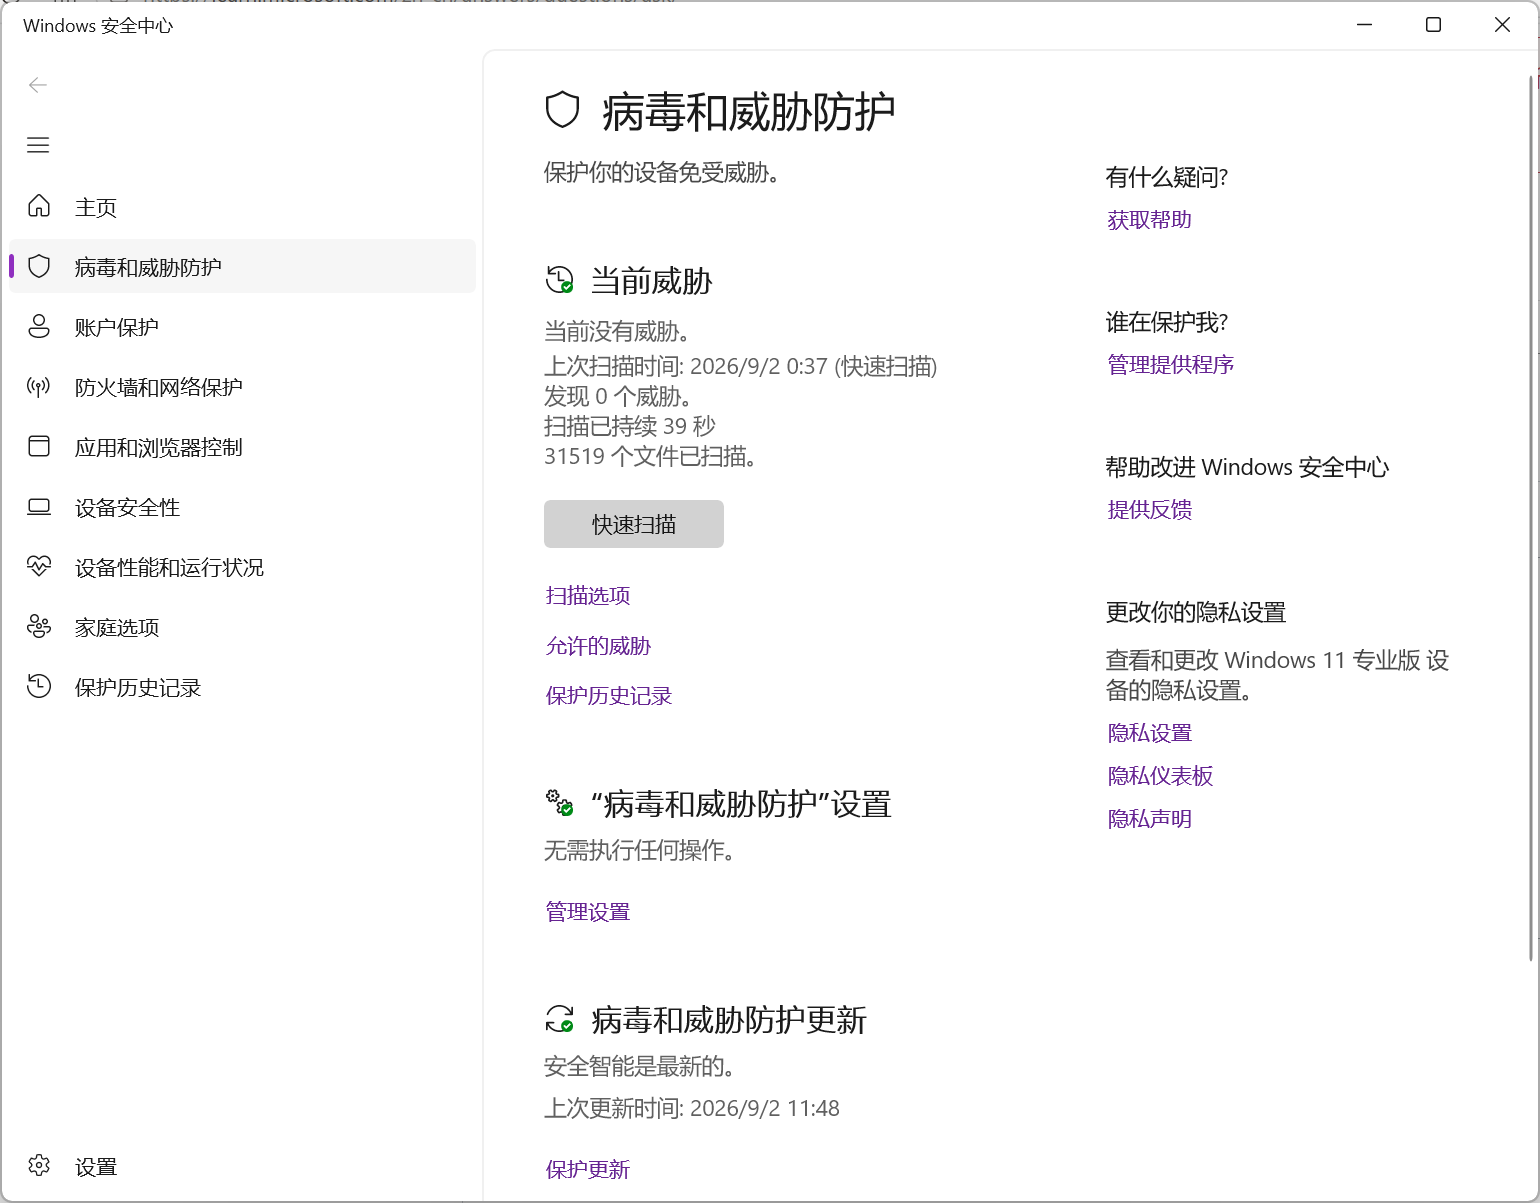Screen dimensions: 1540x1203
Task: Click the 应用和浏览器控制 window icon
Action: (39, 446)
